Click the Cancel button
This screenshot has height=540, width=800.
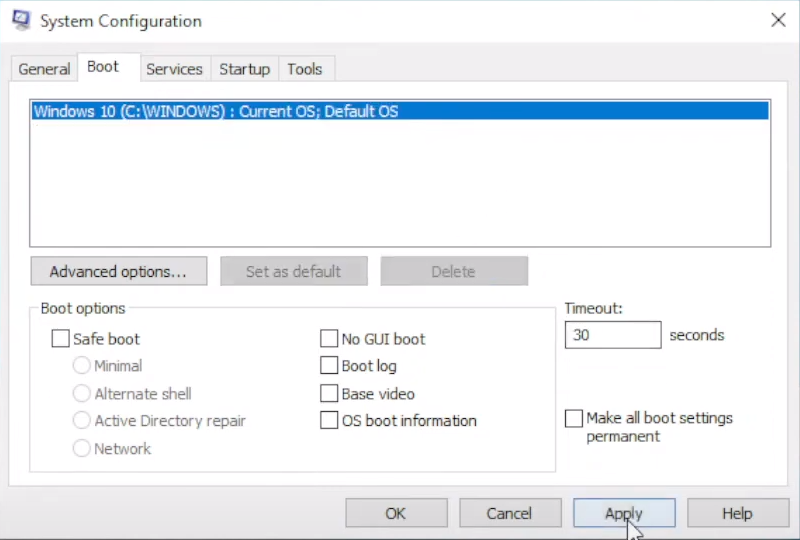(509, 513)
